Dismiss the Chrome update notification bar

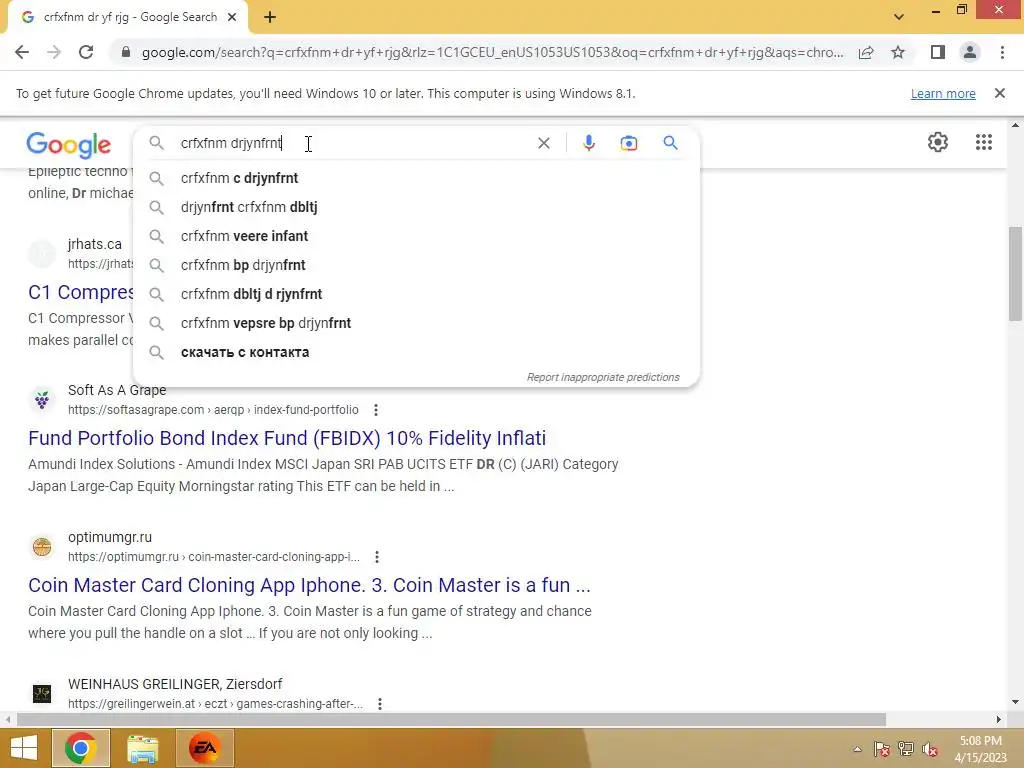pos(999,93)
